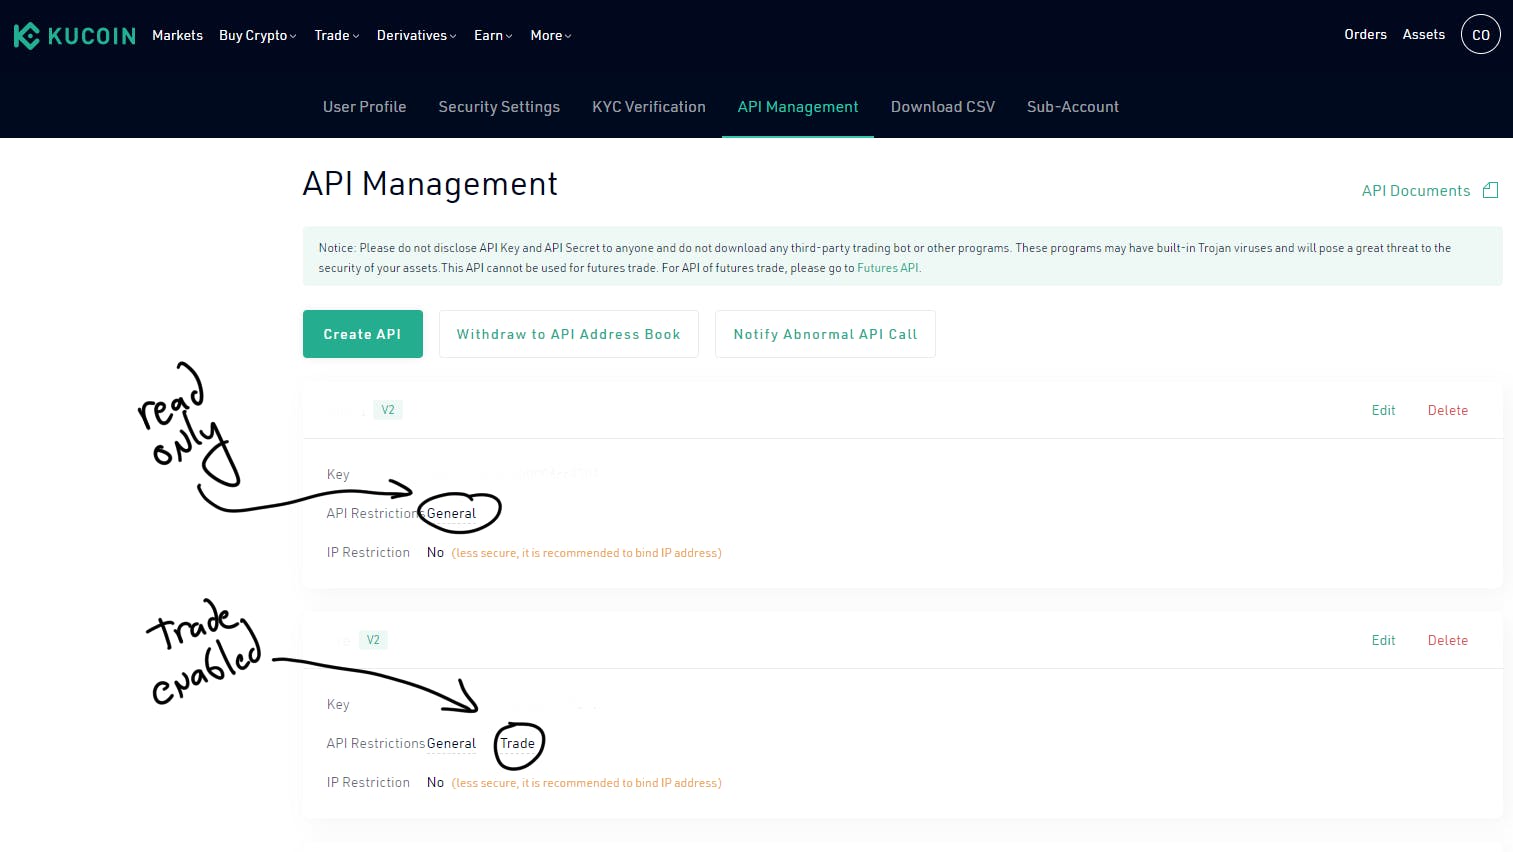This screenshot has width=1513, height=852.
Task: Expand the Buy Crypto dropdown
Action: tap(257, 36)
